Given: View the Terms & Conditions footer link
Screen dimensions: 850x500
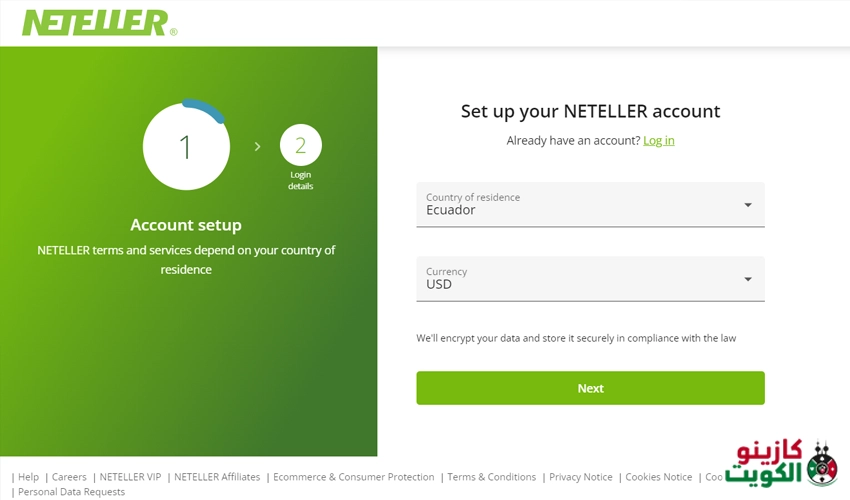Looking at the screenshot, I should click(492, 477).
